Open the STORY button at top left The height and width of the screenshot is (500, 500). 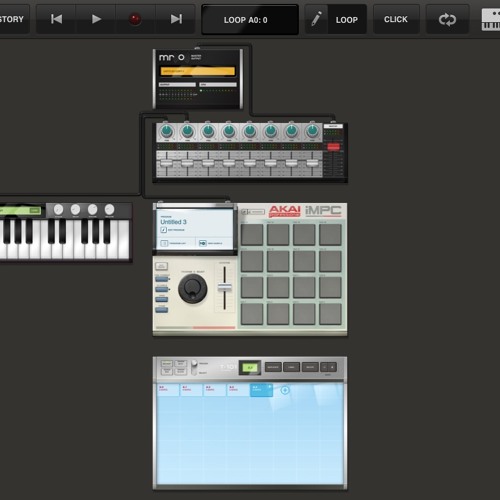(12, 19)
